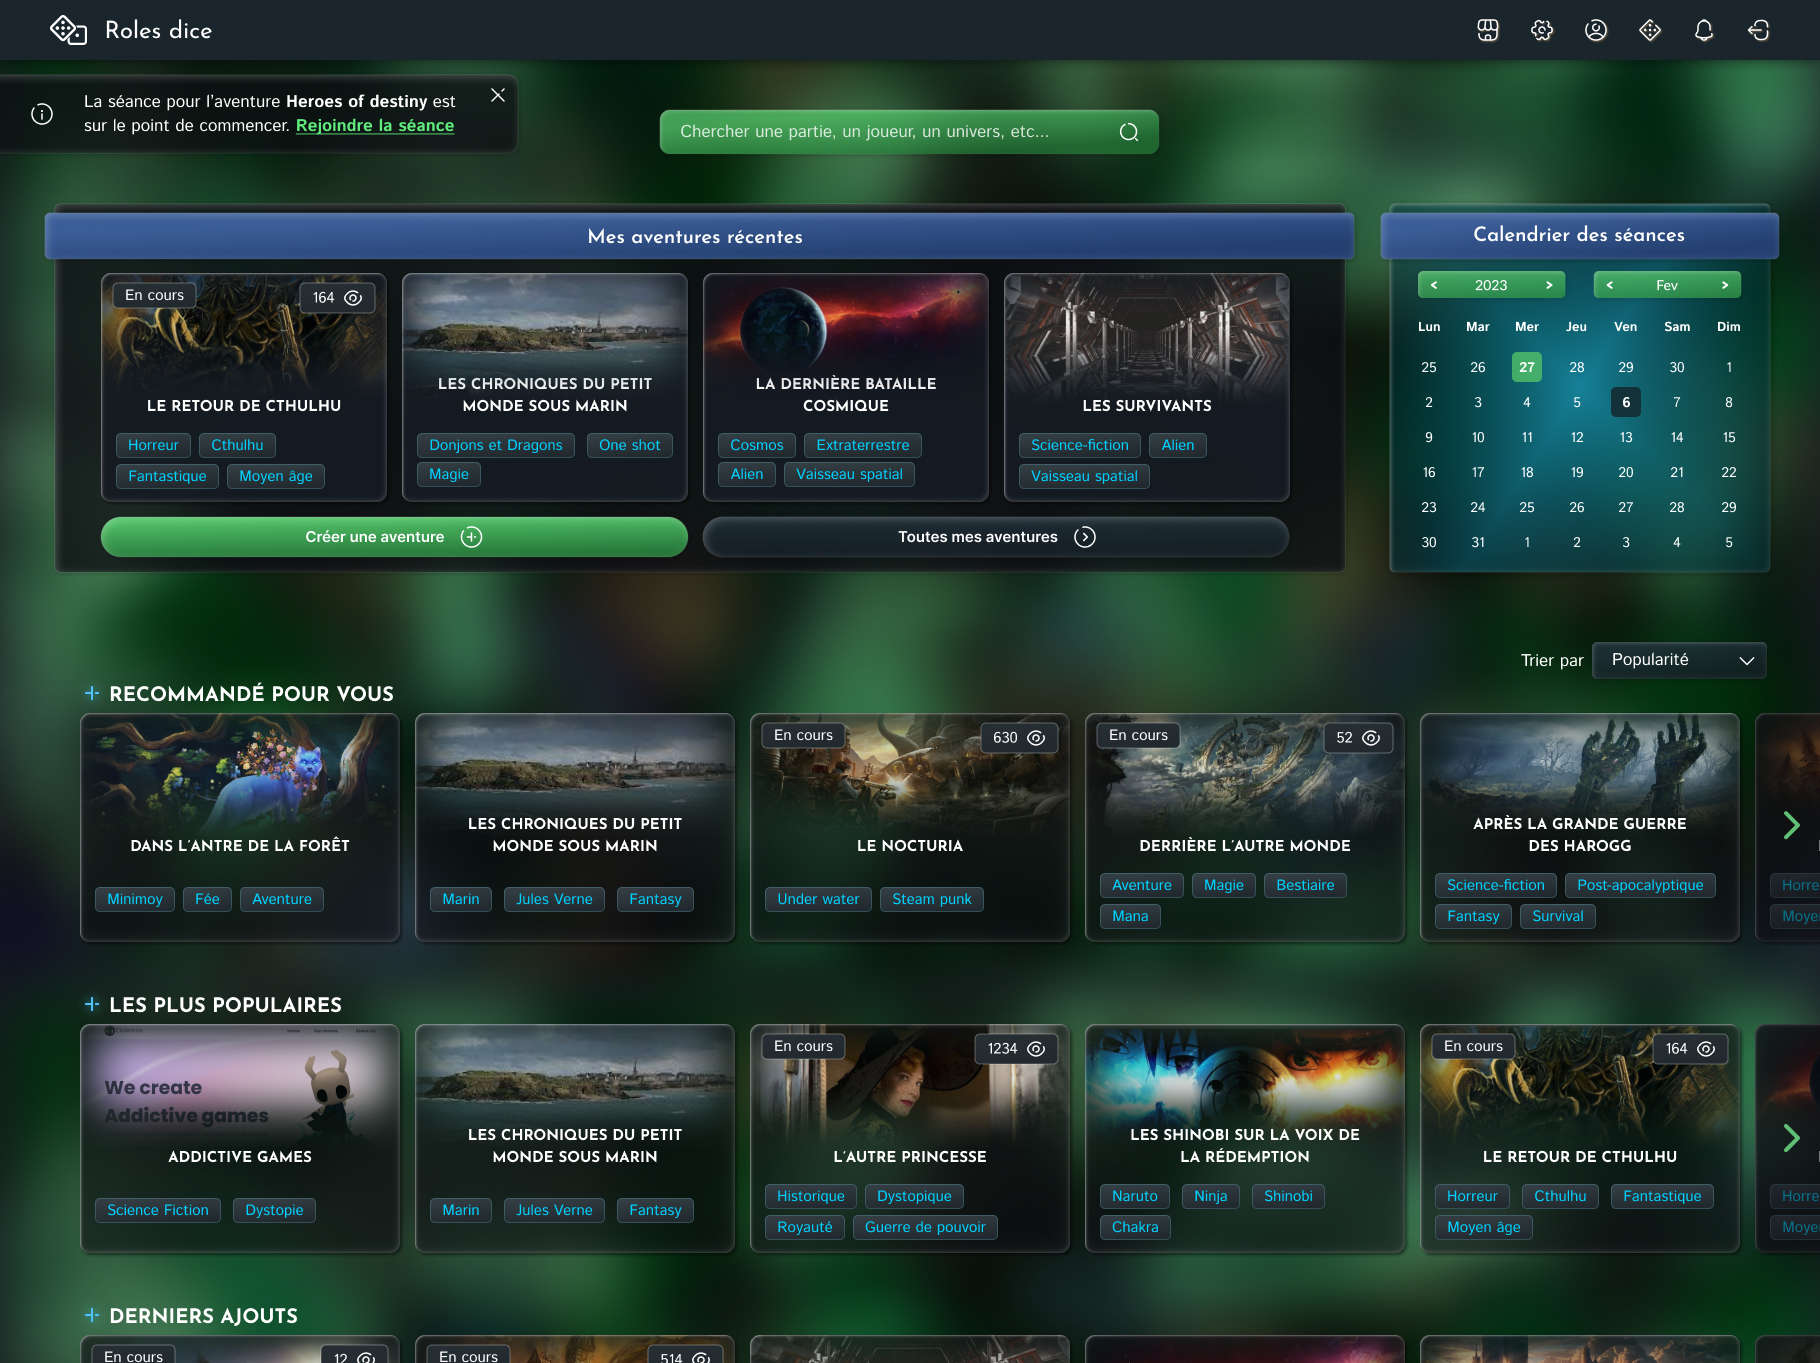This screenshot has height=1363, width=1820.
Task: Click the 52 views eye on Derrière l'autre monde
Action: (1371, 738)
